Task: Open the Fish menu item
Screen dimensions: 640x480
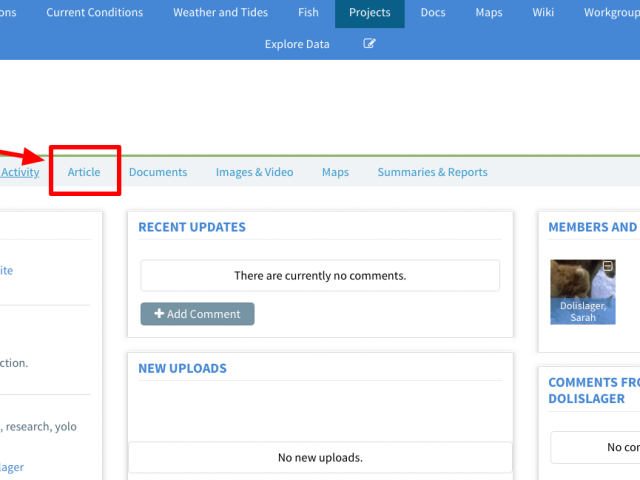Action: click(x=308, y=13)
